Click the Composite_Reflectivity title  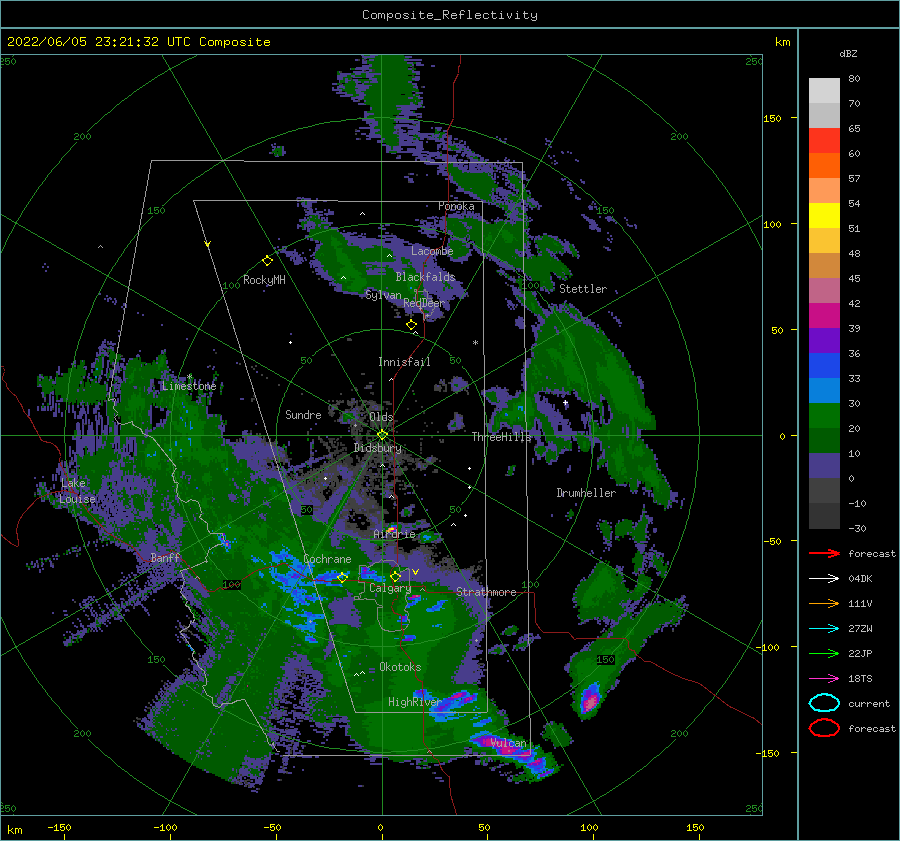click(x=449, y=15)
